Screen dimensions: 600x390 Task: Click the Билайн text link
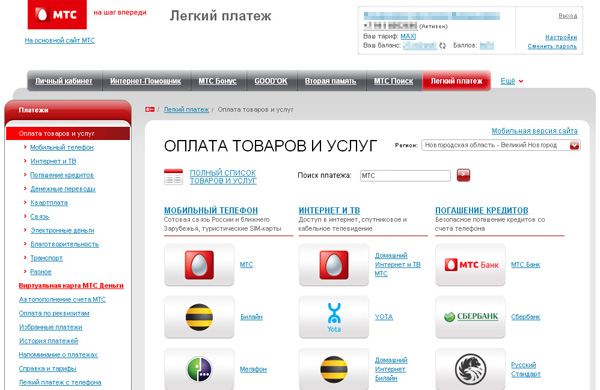tap(251, 317)
